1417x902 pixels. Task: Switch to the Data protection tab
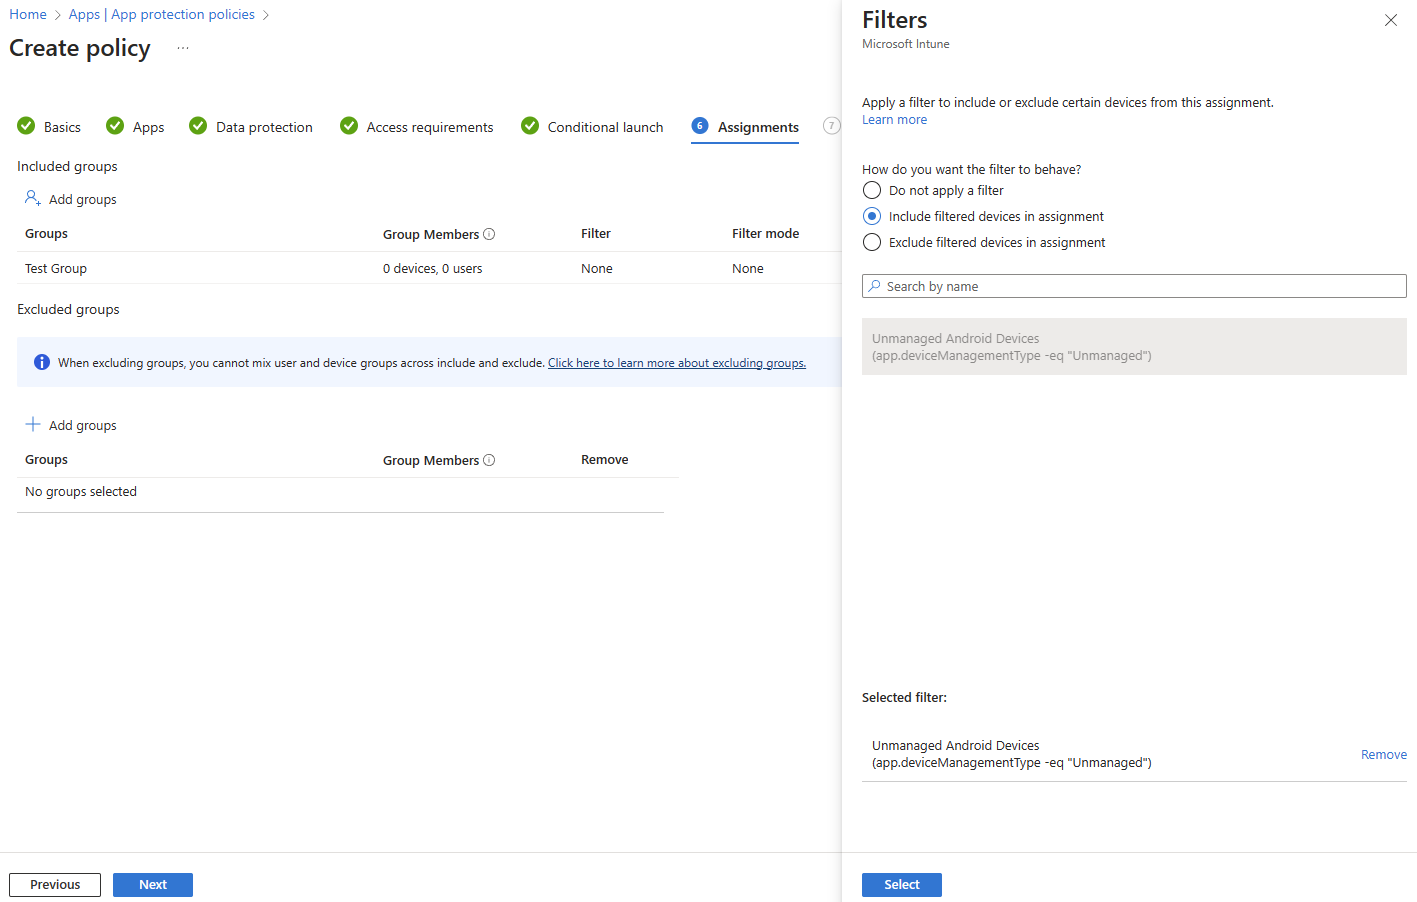click(263, 127)
